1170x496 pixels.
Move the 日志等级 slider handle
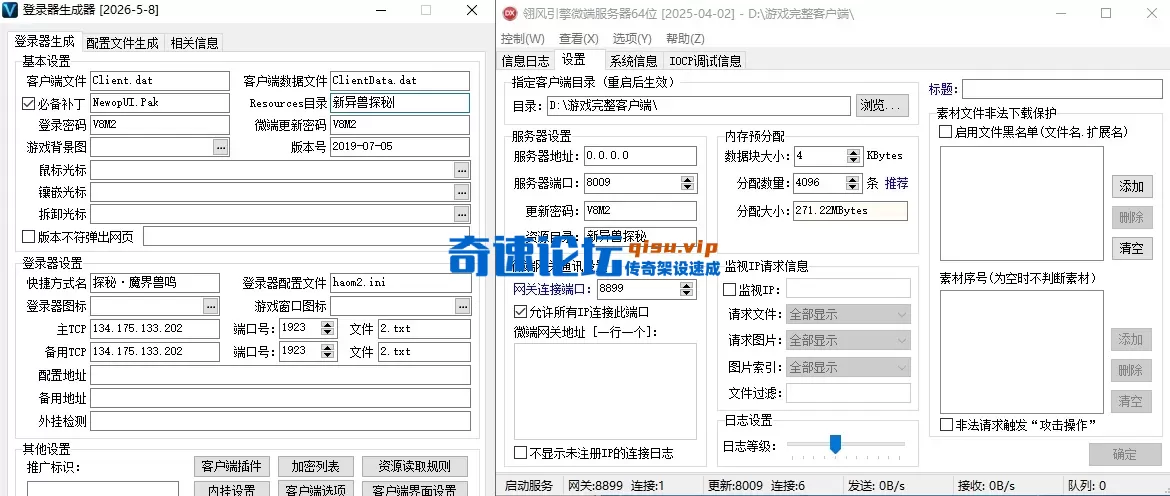click(x=836, y=445)
